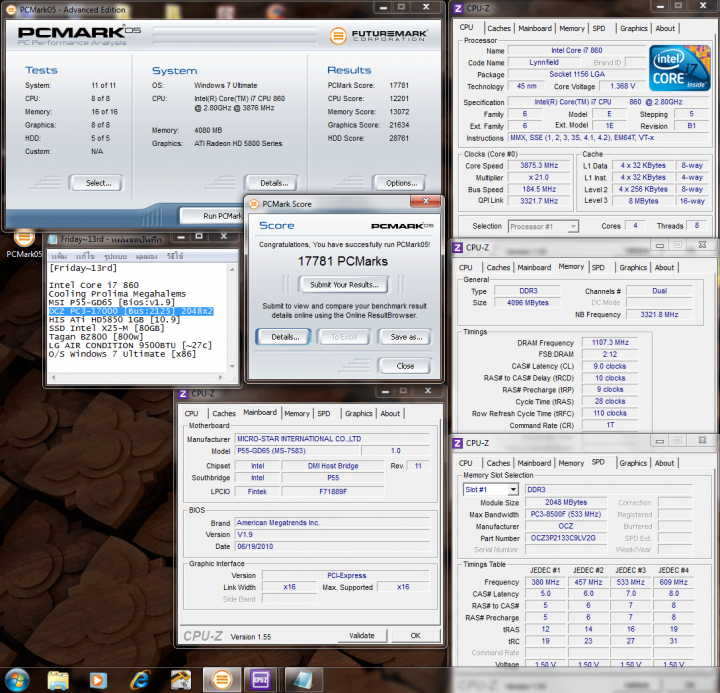The width and height of the screenshot is (720, 693).
Task: Click Notepad title bar icon
Action: point(52,239)
